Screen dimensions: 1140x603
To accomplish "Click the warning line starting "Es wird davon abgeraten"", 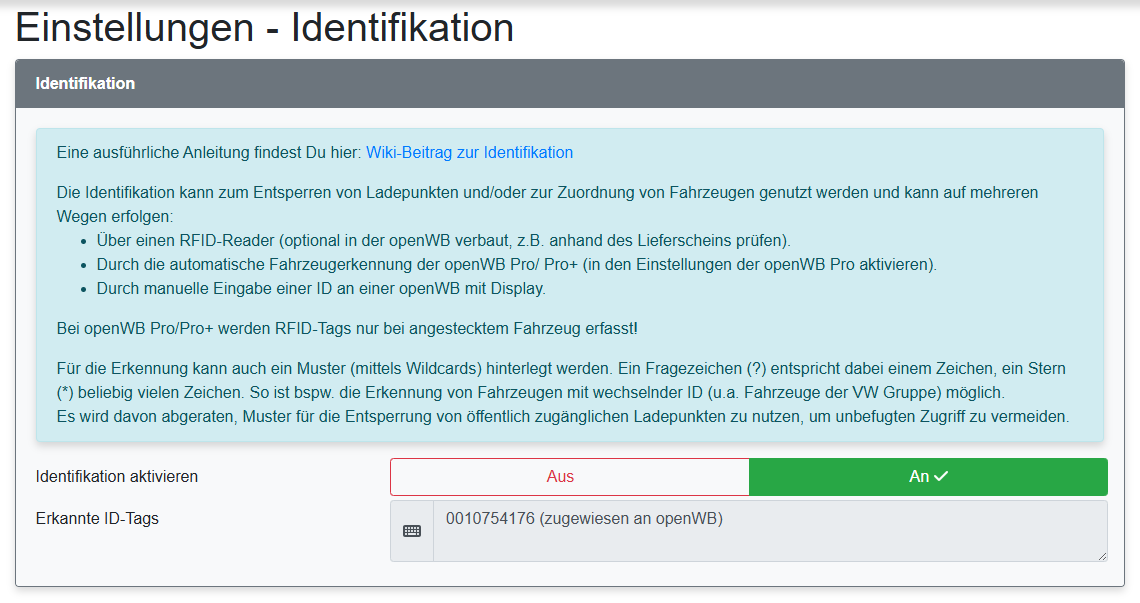I will click(x=563, y=417).
